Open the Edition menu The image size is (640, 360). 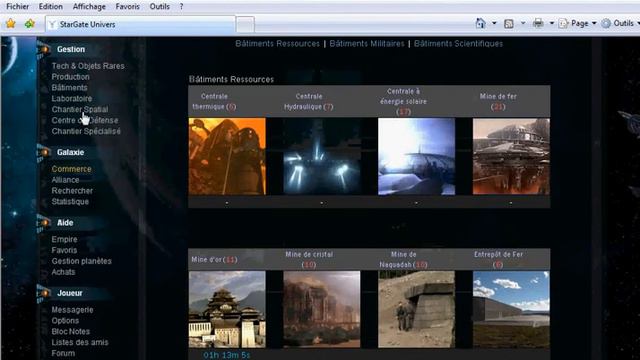pos(51,7)
